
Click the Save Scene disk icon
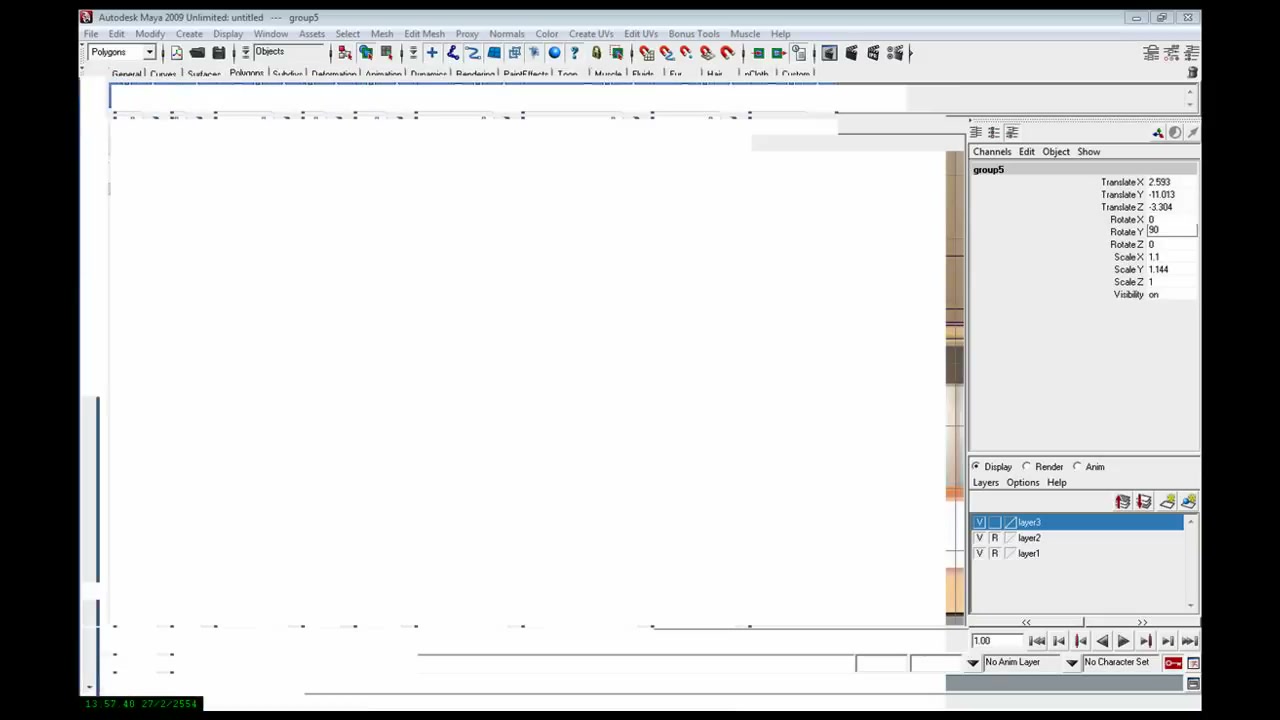coord(218,52)
